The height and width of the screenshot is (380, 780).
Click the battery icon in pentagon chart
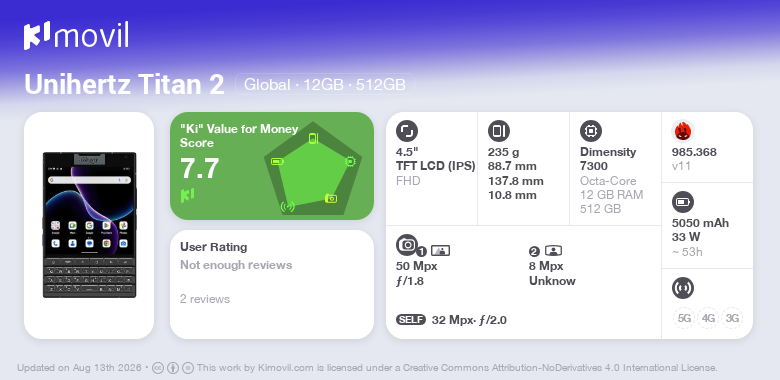coord(277,161)
